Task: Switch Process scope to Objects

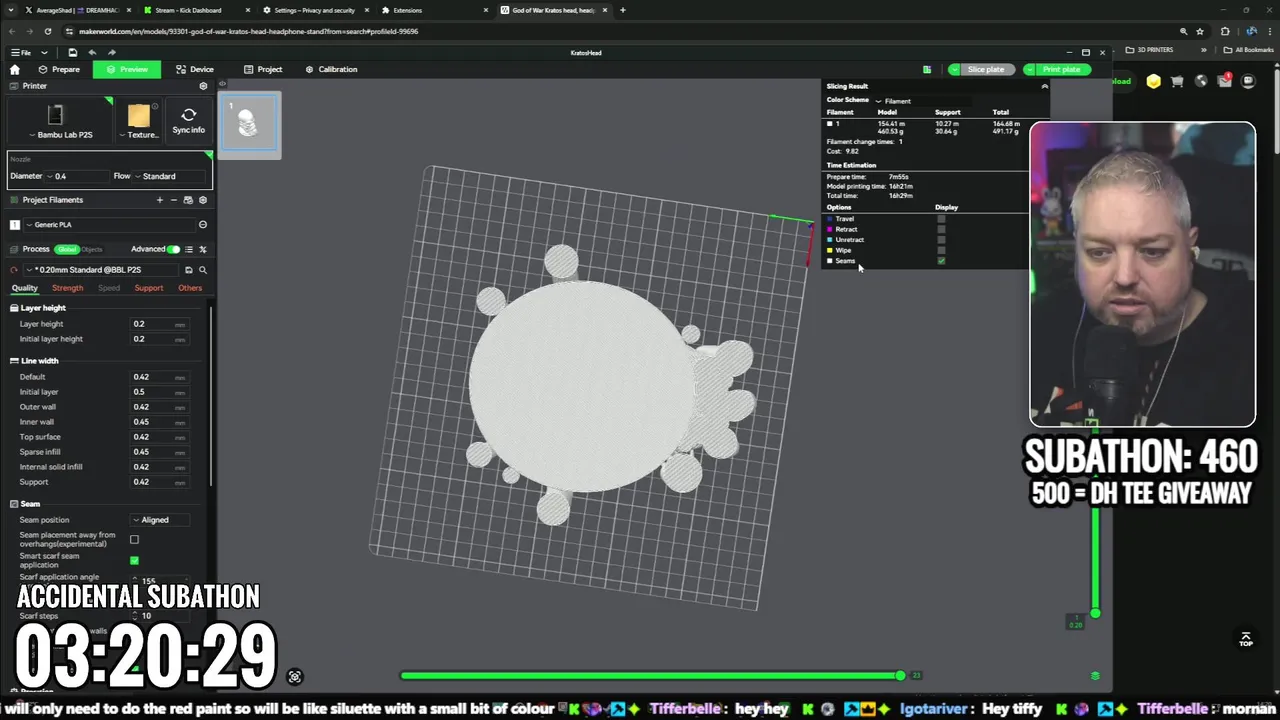Action: (x=92, y=249)
